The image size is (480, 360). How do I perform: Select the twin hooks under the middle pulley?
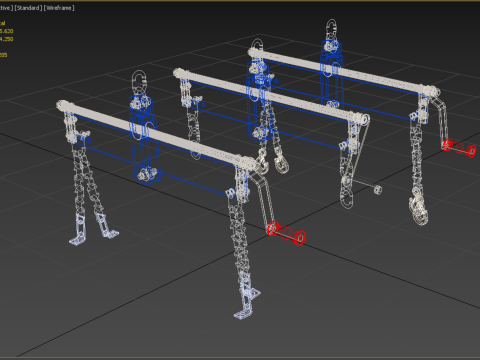[273, 162]
